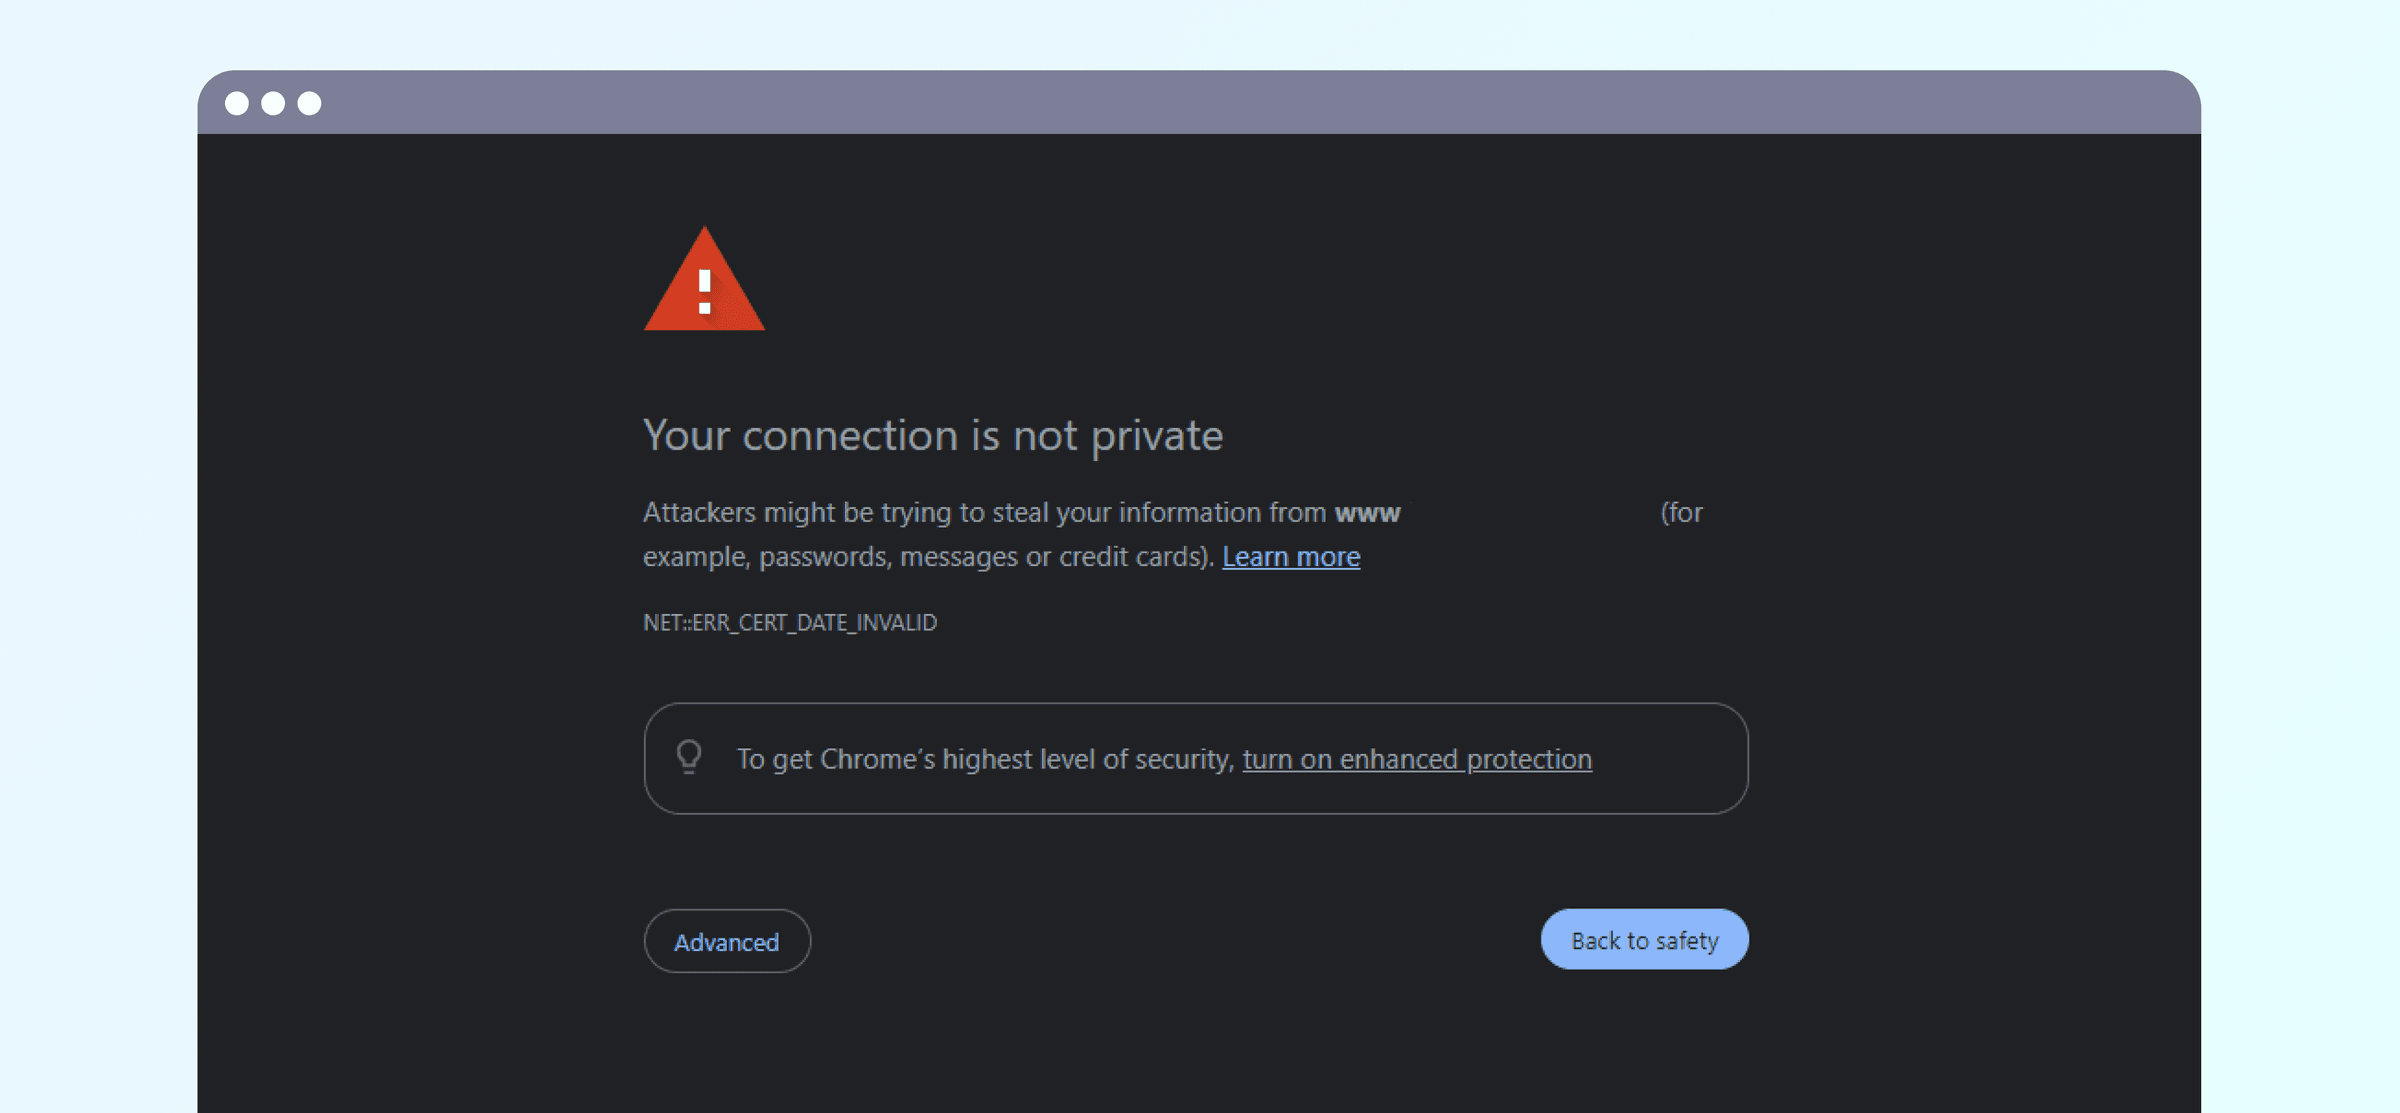Viewport: 2400px width, 1113px height.
Task: Click the lightbulb icon in the suggestion banner
Action: click(x=689, y=759)
